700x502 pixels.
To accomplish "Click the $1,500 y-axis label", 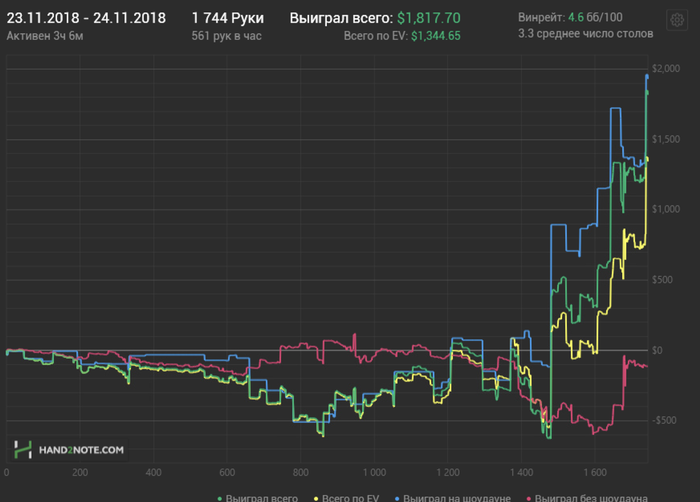I will click(x=666, y=139).
